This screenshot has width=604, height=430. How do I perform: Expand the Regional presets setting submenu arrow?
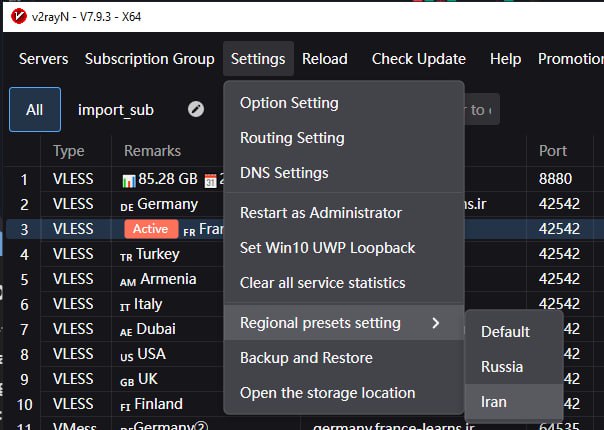(436, 323)
